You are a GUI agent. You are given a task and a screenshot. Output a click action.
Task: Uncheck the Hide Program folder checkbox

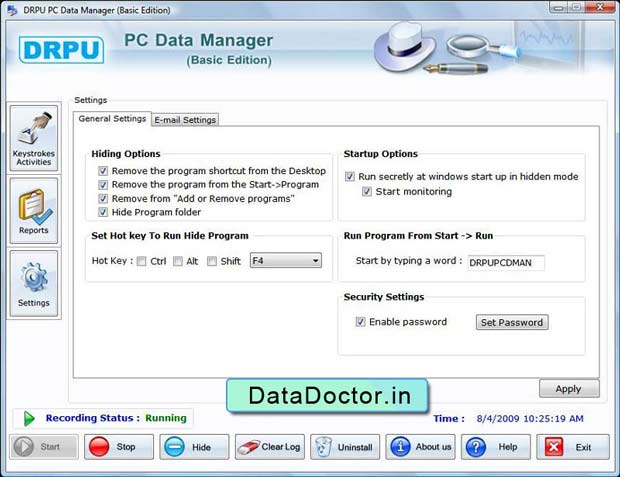point(103,212)
